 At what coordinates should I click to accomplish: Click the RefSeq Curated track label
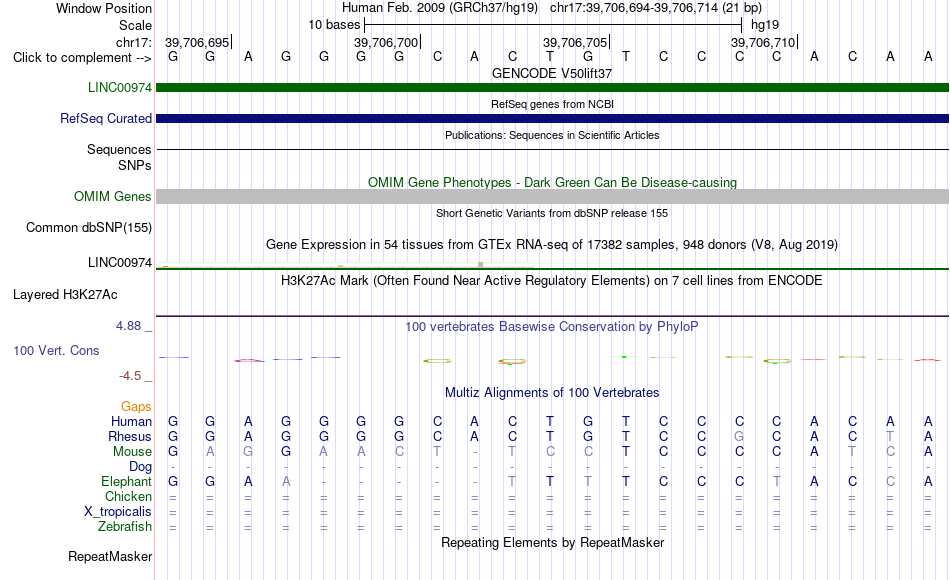pyautogui.click(x=105, y=119)
